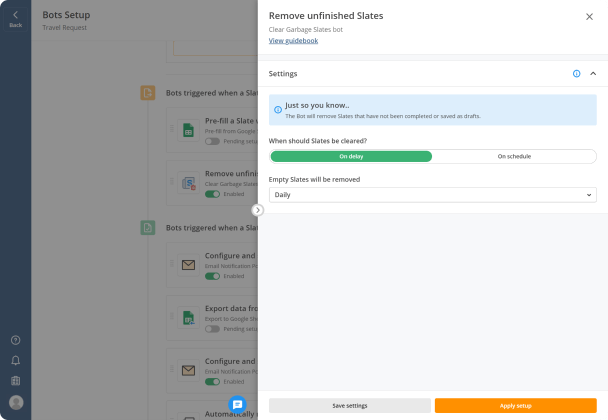The width and height of the screenshot is (608, 420).
Task: Click the Bots Setup heading
Action: [x=66, y=15]
